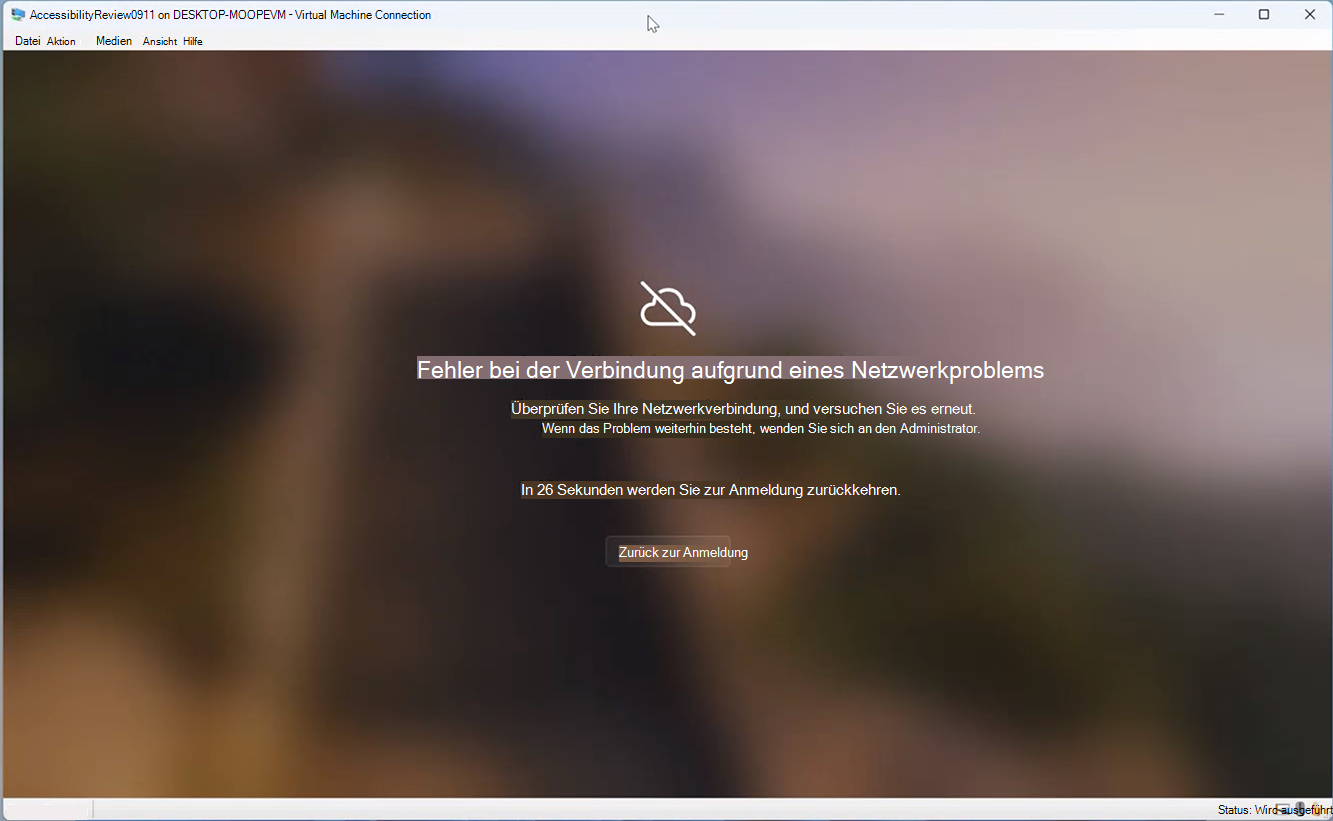Click the heading Fehler bei der Verbindung aufgrund eines Netzwerkproblems

coord(730,370)
